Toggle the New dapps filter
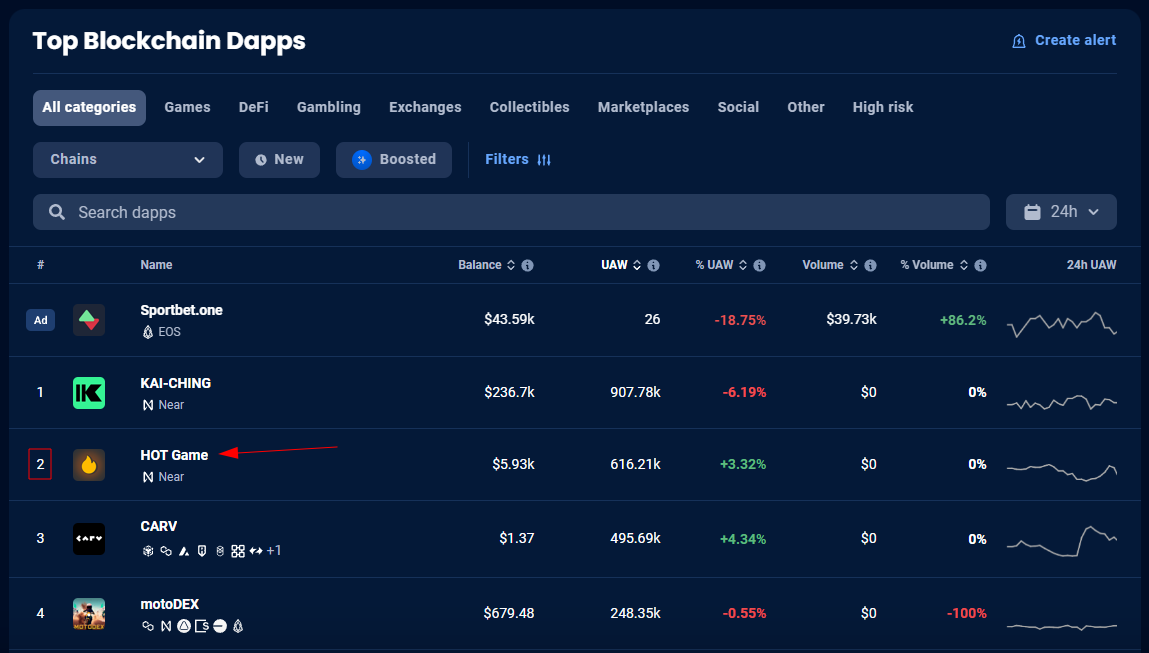The width and height of the screenshot is (1149, 653). 279,160
